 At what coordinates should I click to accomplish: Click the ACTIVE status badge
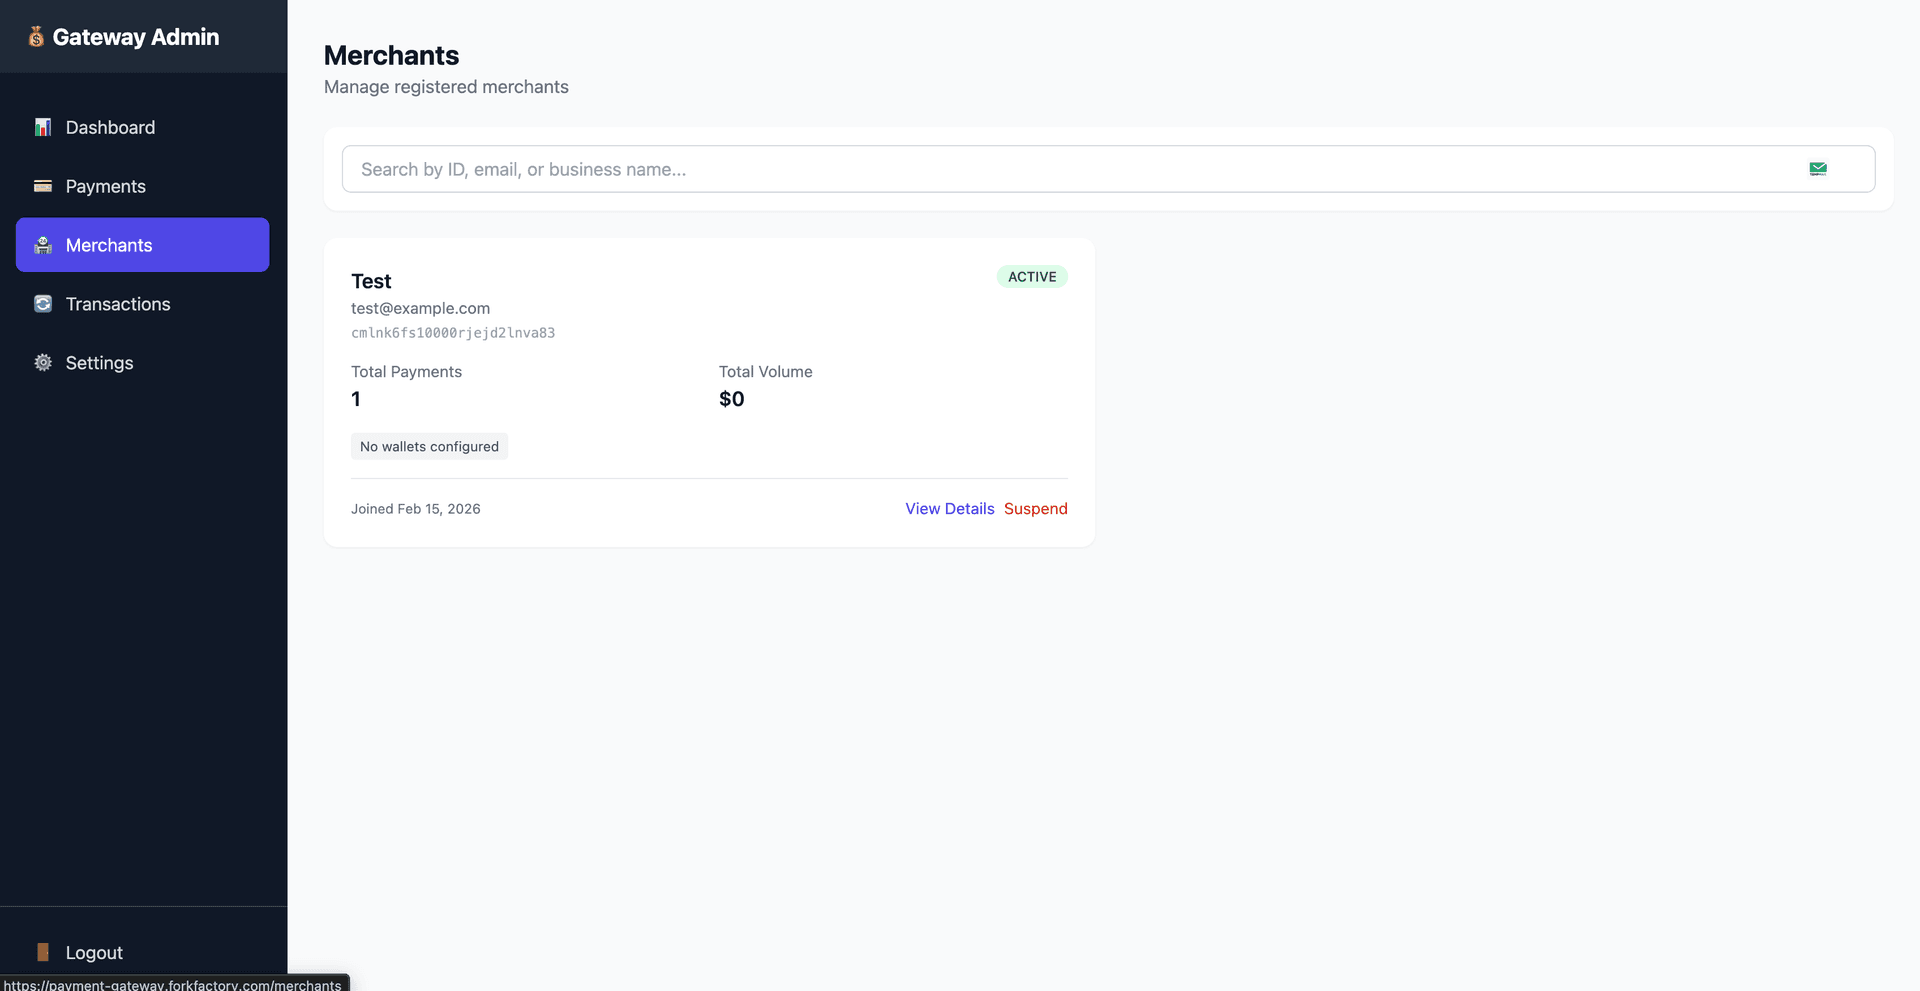point(1032,277)
